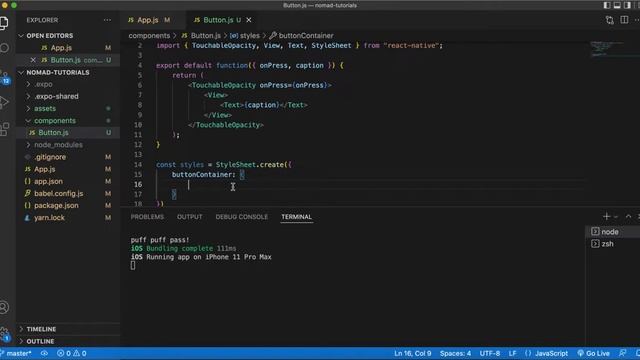
Task: Click the styles breadcrumb segment
Action: (x=245, y=36)
